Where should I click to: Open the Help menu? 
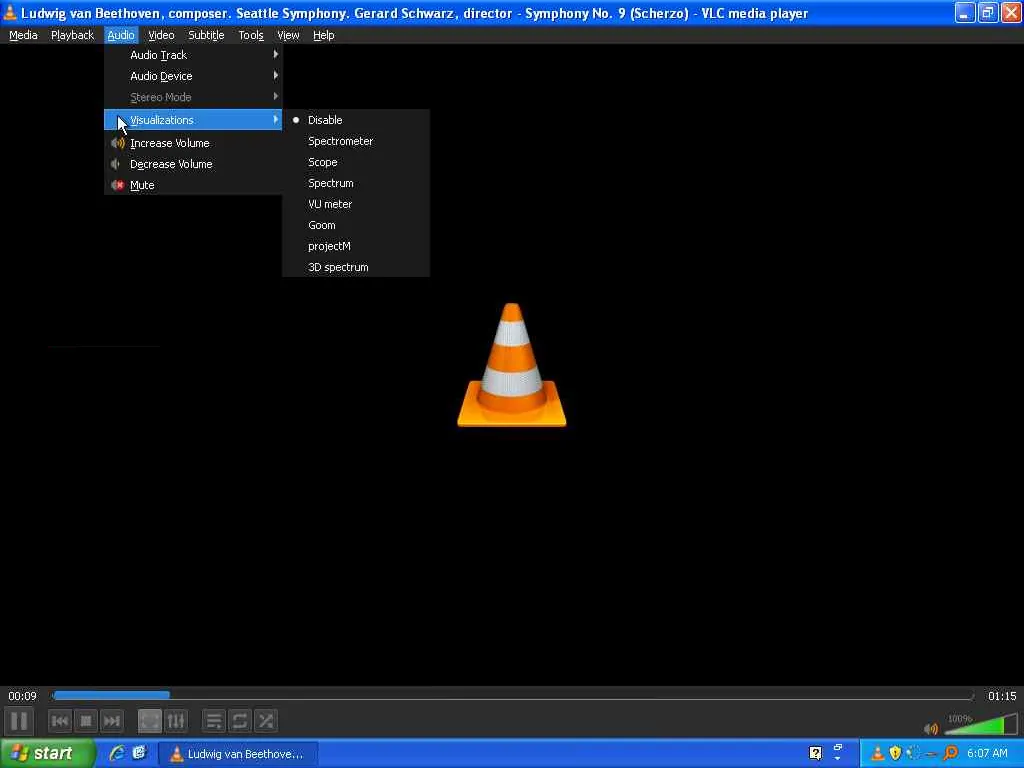323,35
